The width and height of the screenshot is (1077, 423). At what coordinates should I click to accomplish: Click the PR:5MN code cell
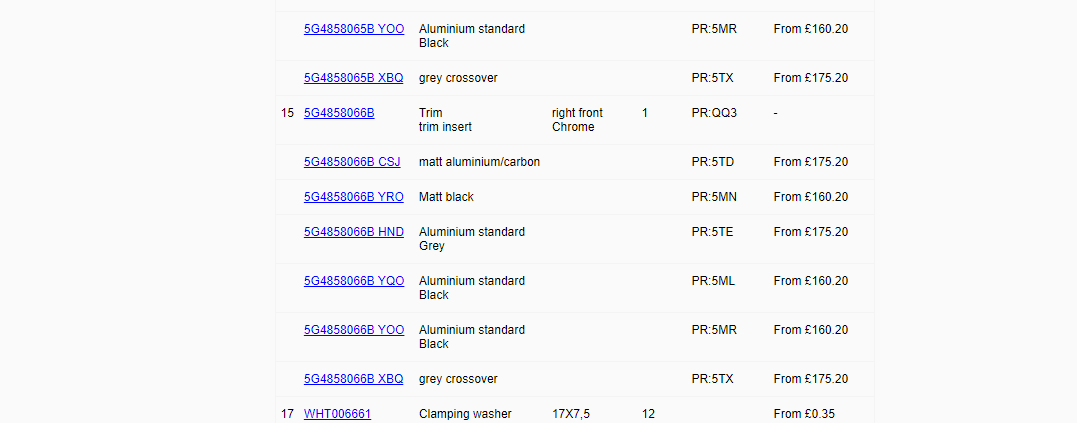[x=713, y=197]
